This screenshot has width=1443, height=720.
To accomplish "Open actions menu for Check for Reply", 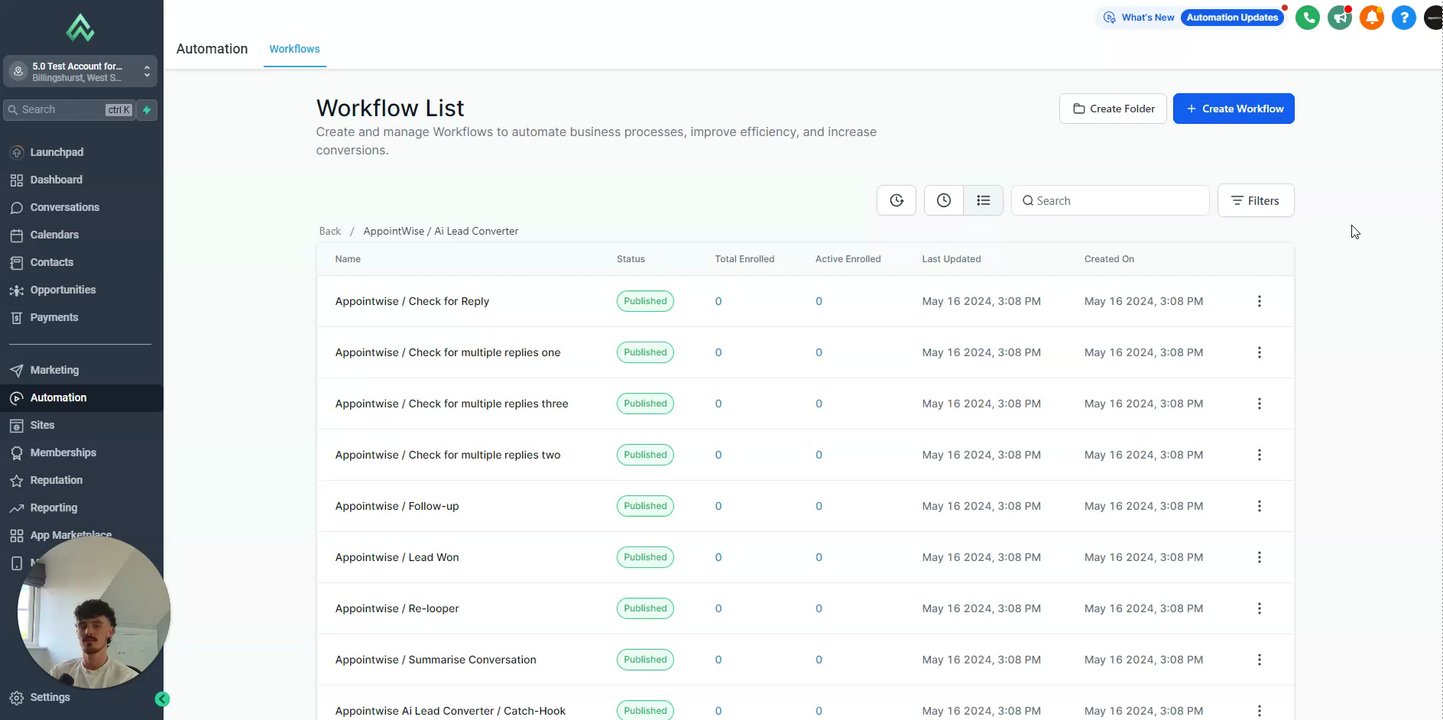I will pos(1259,301).
